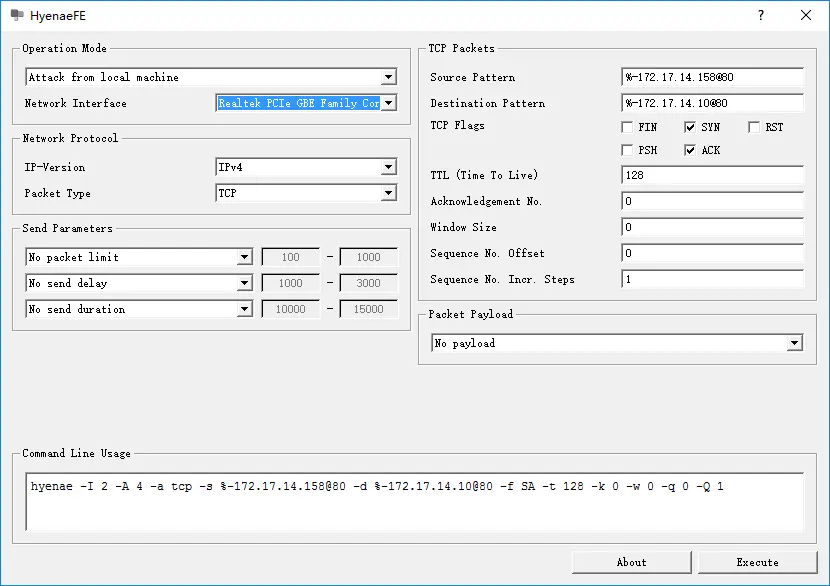The image size is (830, 586).
Task: Open the Packet Type dropdown
Action: 388,193
